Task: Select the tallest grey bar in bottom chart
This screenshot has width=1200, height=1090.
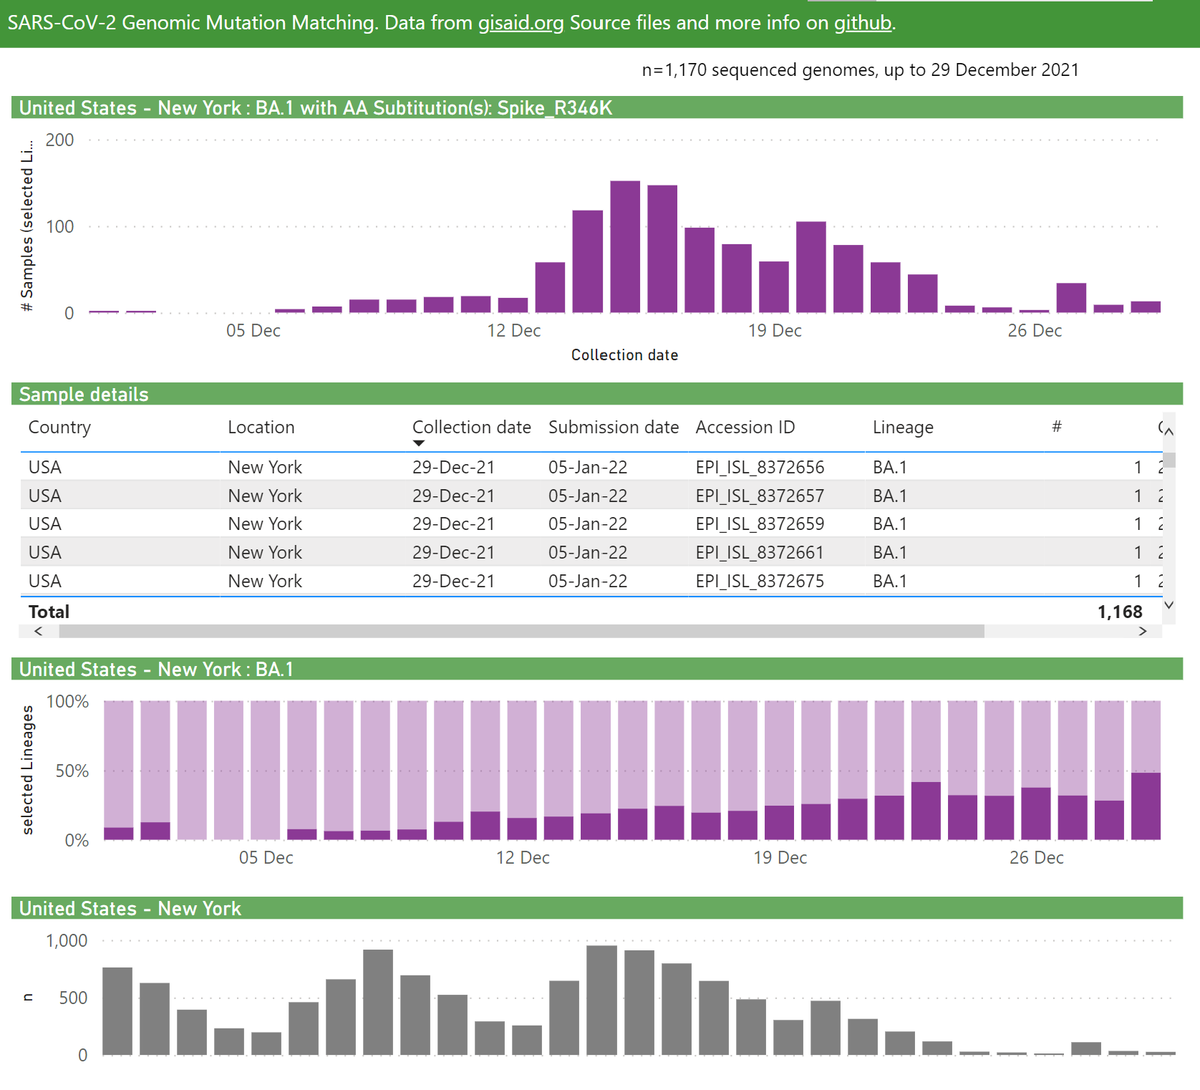Action: click(602, 1000)
